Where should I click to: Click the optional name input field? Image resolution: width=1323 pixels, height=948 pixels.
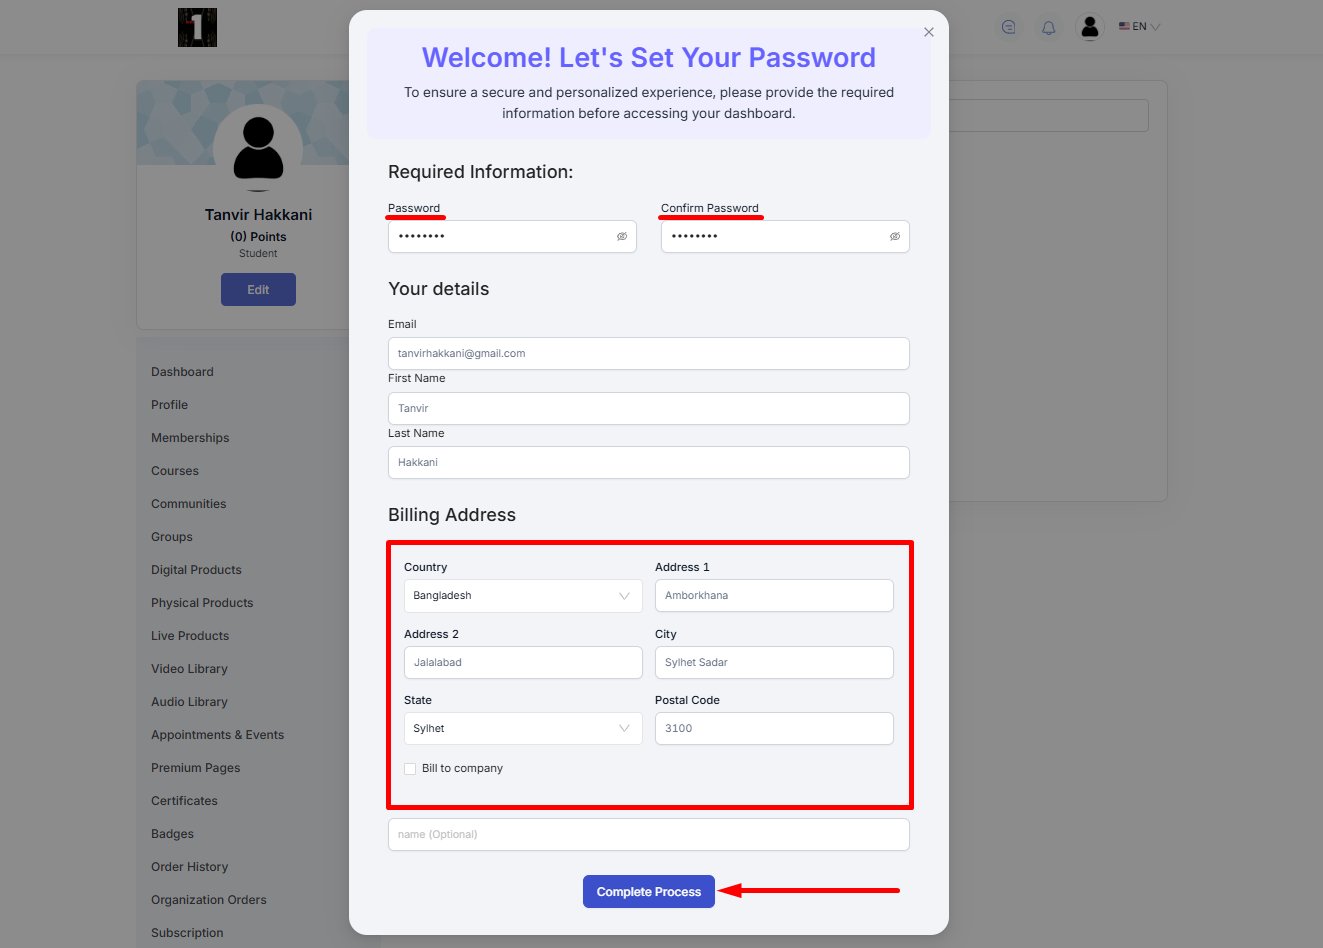(x=649, y=835)
